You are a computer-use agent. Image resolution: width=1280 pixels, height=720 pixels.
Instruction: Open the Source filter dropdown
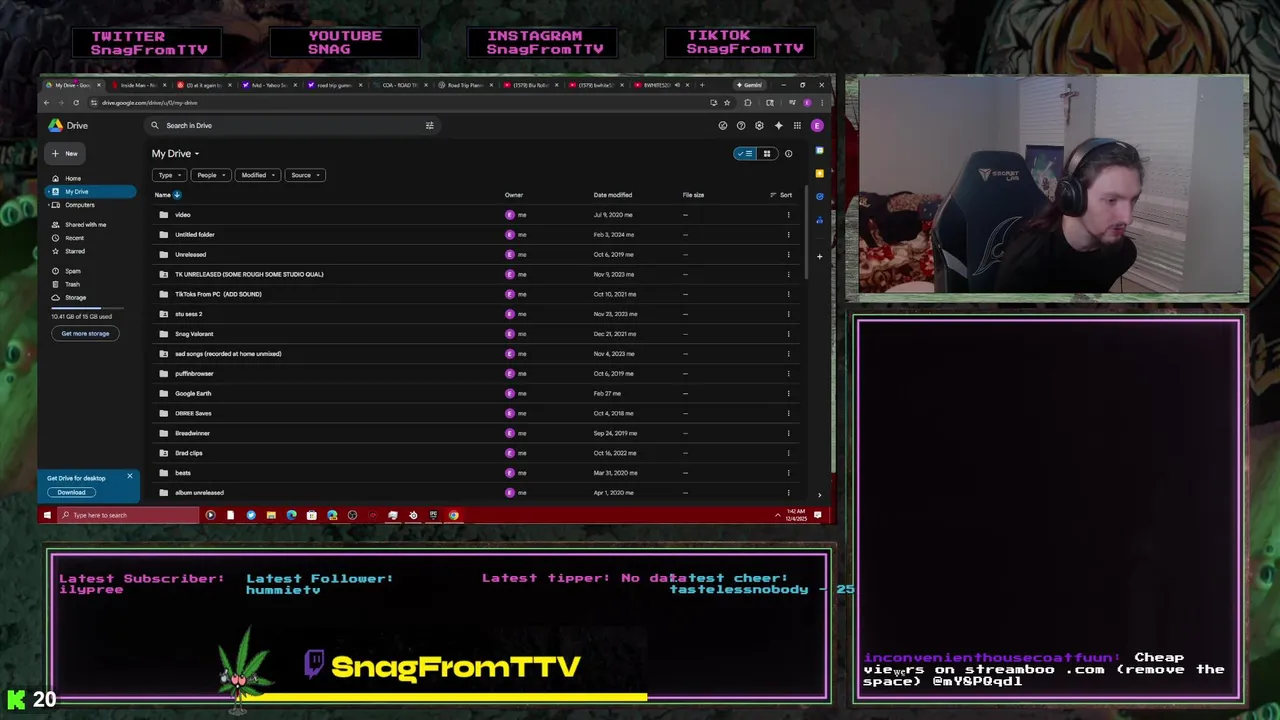pyautogui.click(x=304, y=175)
